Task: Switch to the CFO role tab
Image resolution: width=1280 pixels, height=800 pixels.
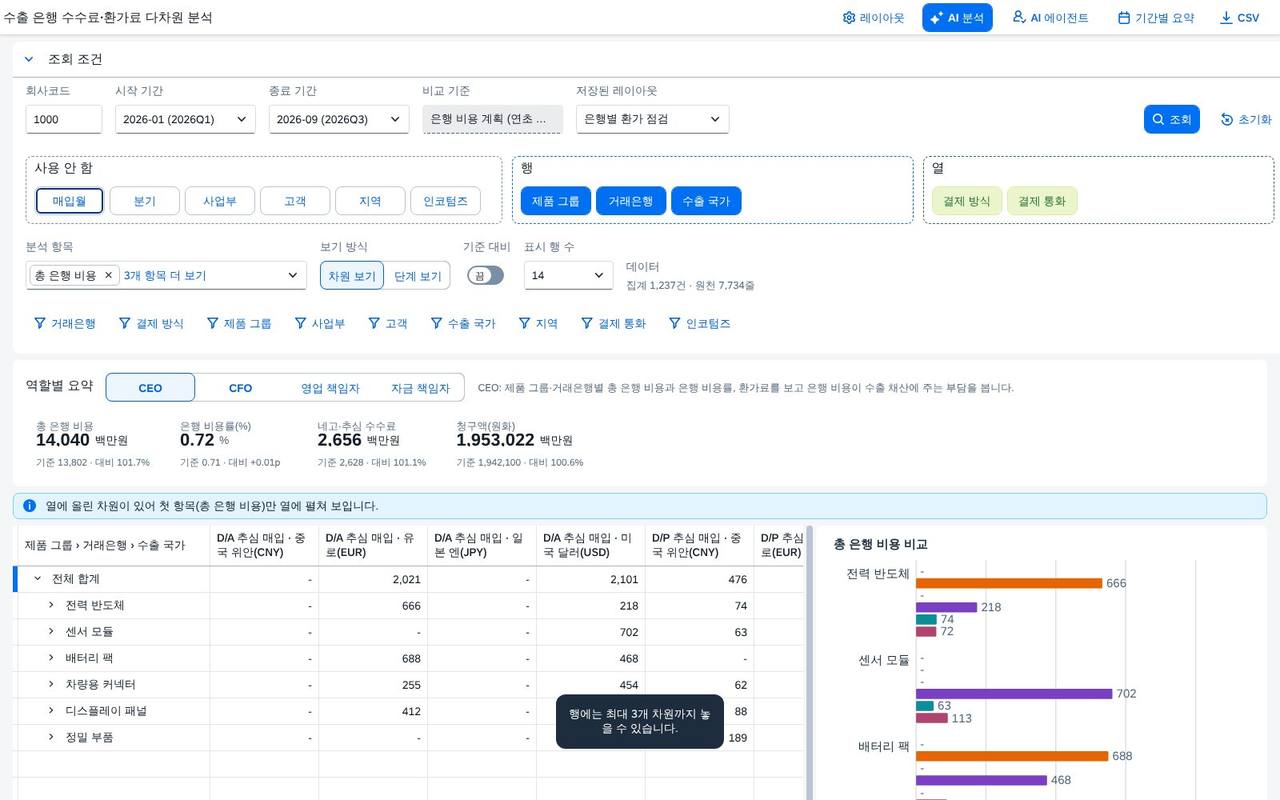Action: [240, 388]
